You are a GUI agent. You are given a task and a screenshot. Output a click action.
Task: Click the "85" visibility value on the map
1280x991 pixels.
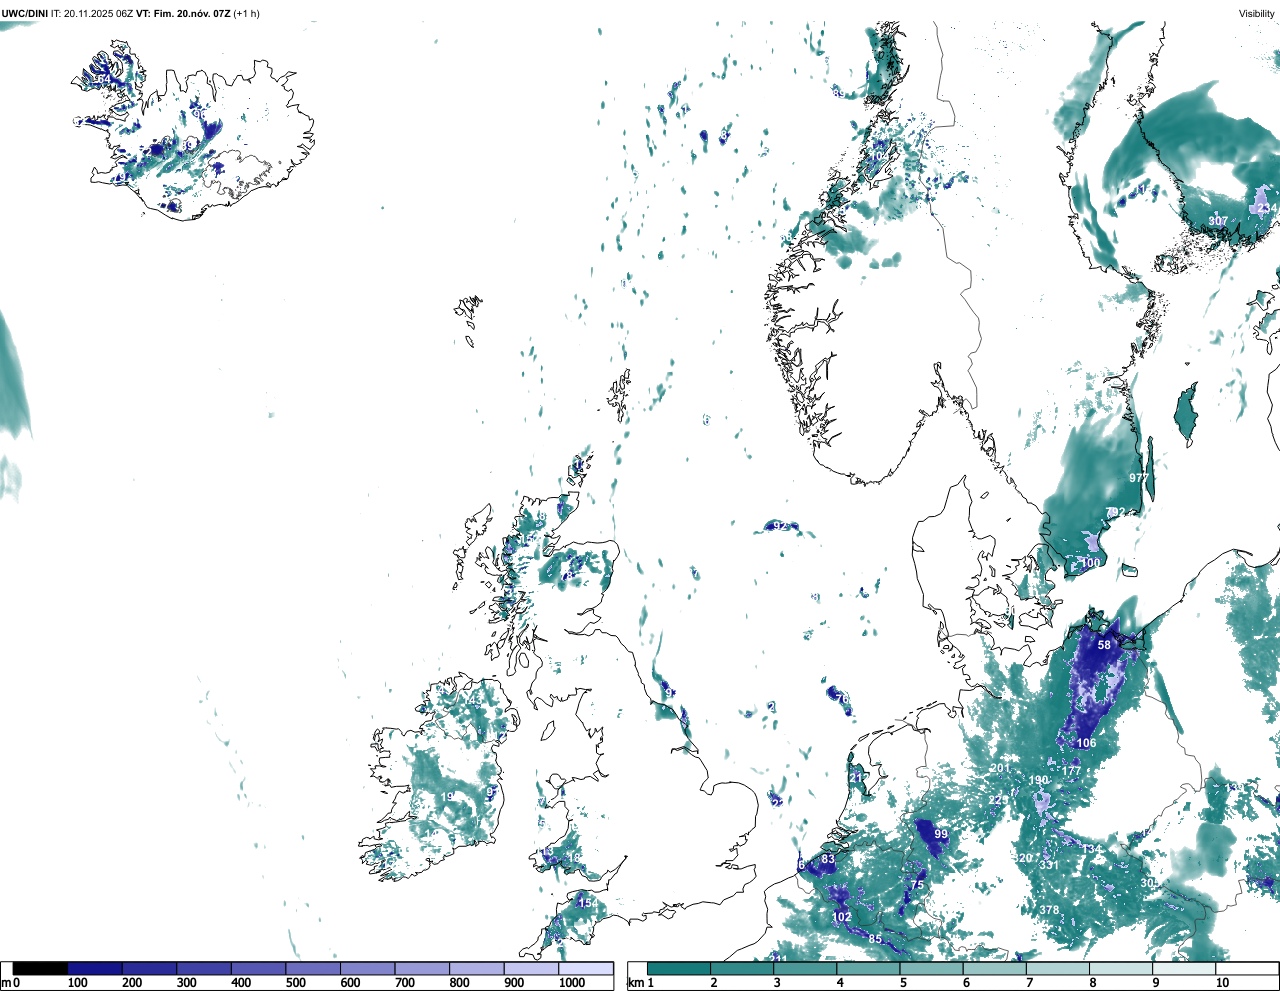point(875,939)
